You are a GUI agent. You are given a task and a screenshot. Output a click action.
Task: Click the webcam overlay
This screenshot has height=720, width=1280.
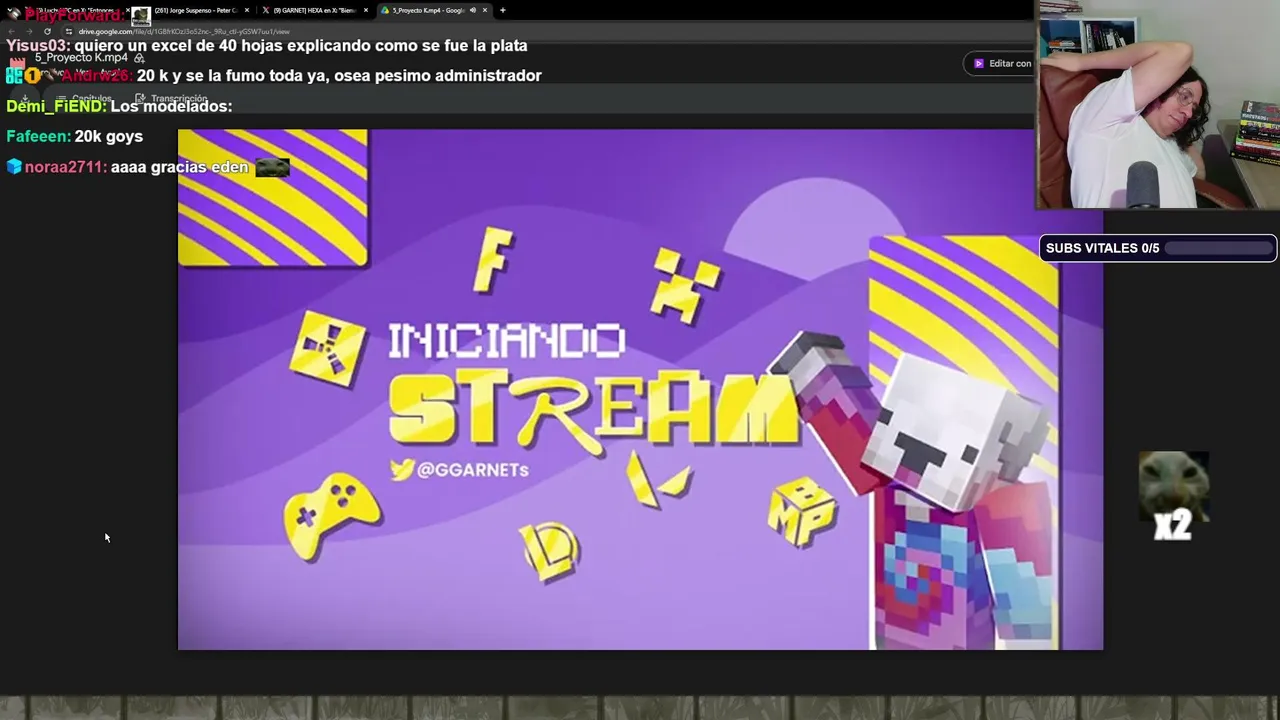pyautogui.click(x=1158, y=104)
